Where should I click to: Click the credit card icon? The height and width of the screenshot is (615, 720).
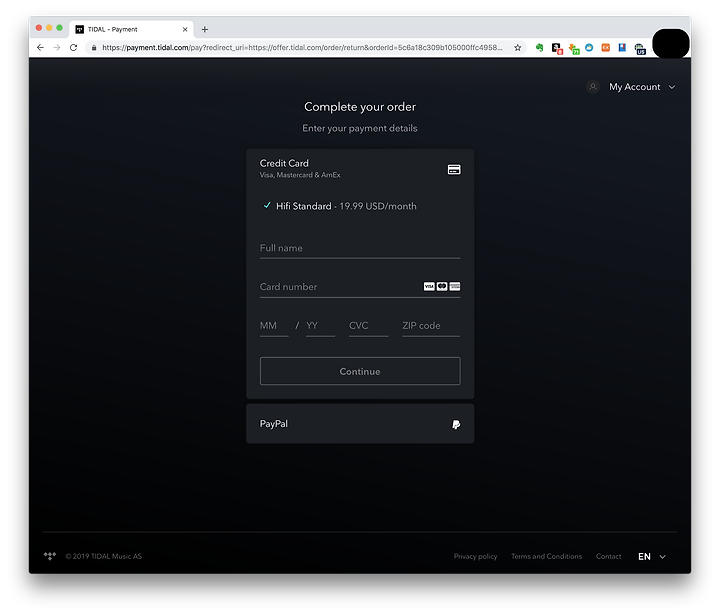454,169
